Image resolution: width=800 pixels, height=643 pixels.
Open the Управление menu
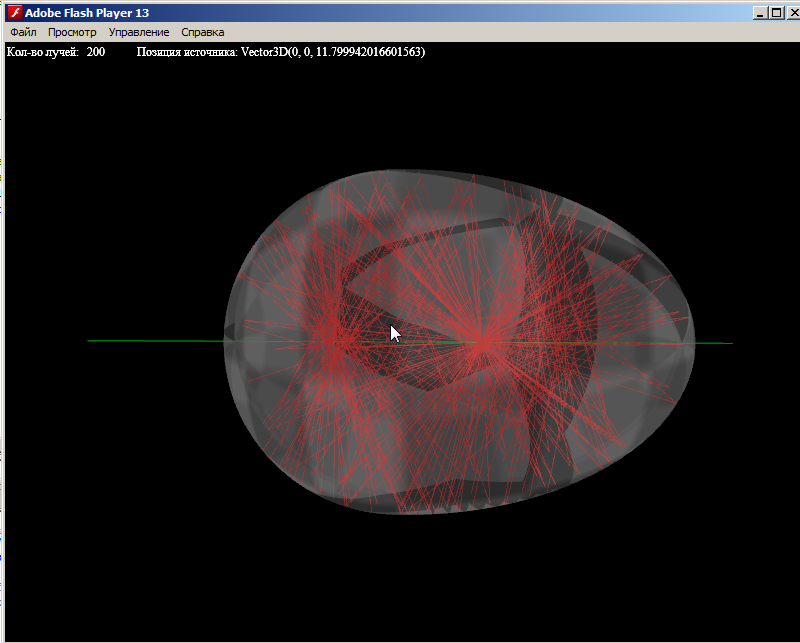pyautogui.click(x=139, y=32)
